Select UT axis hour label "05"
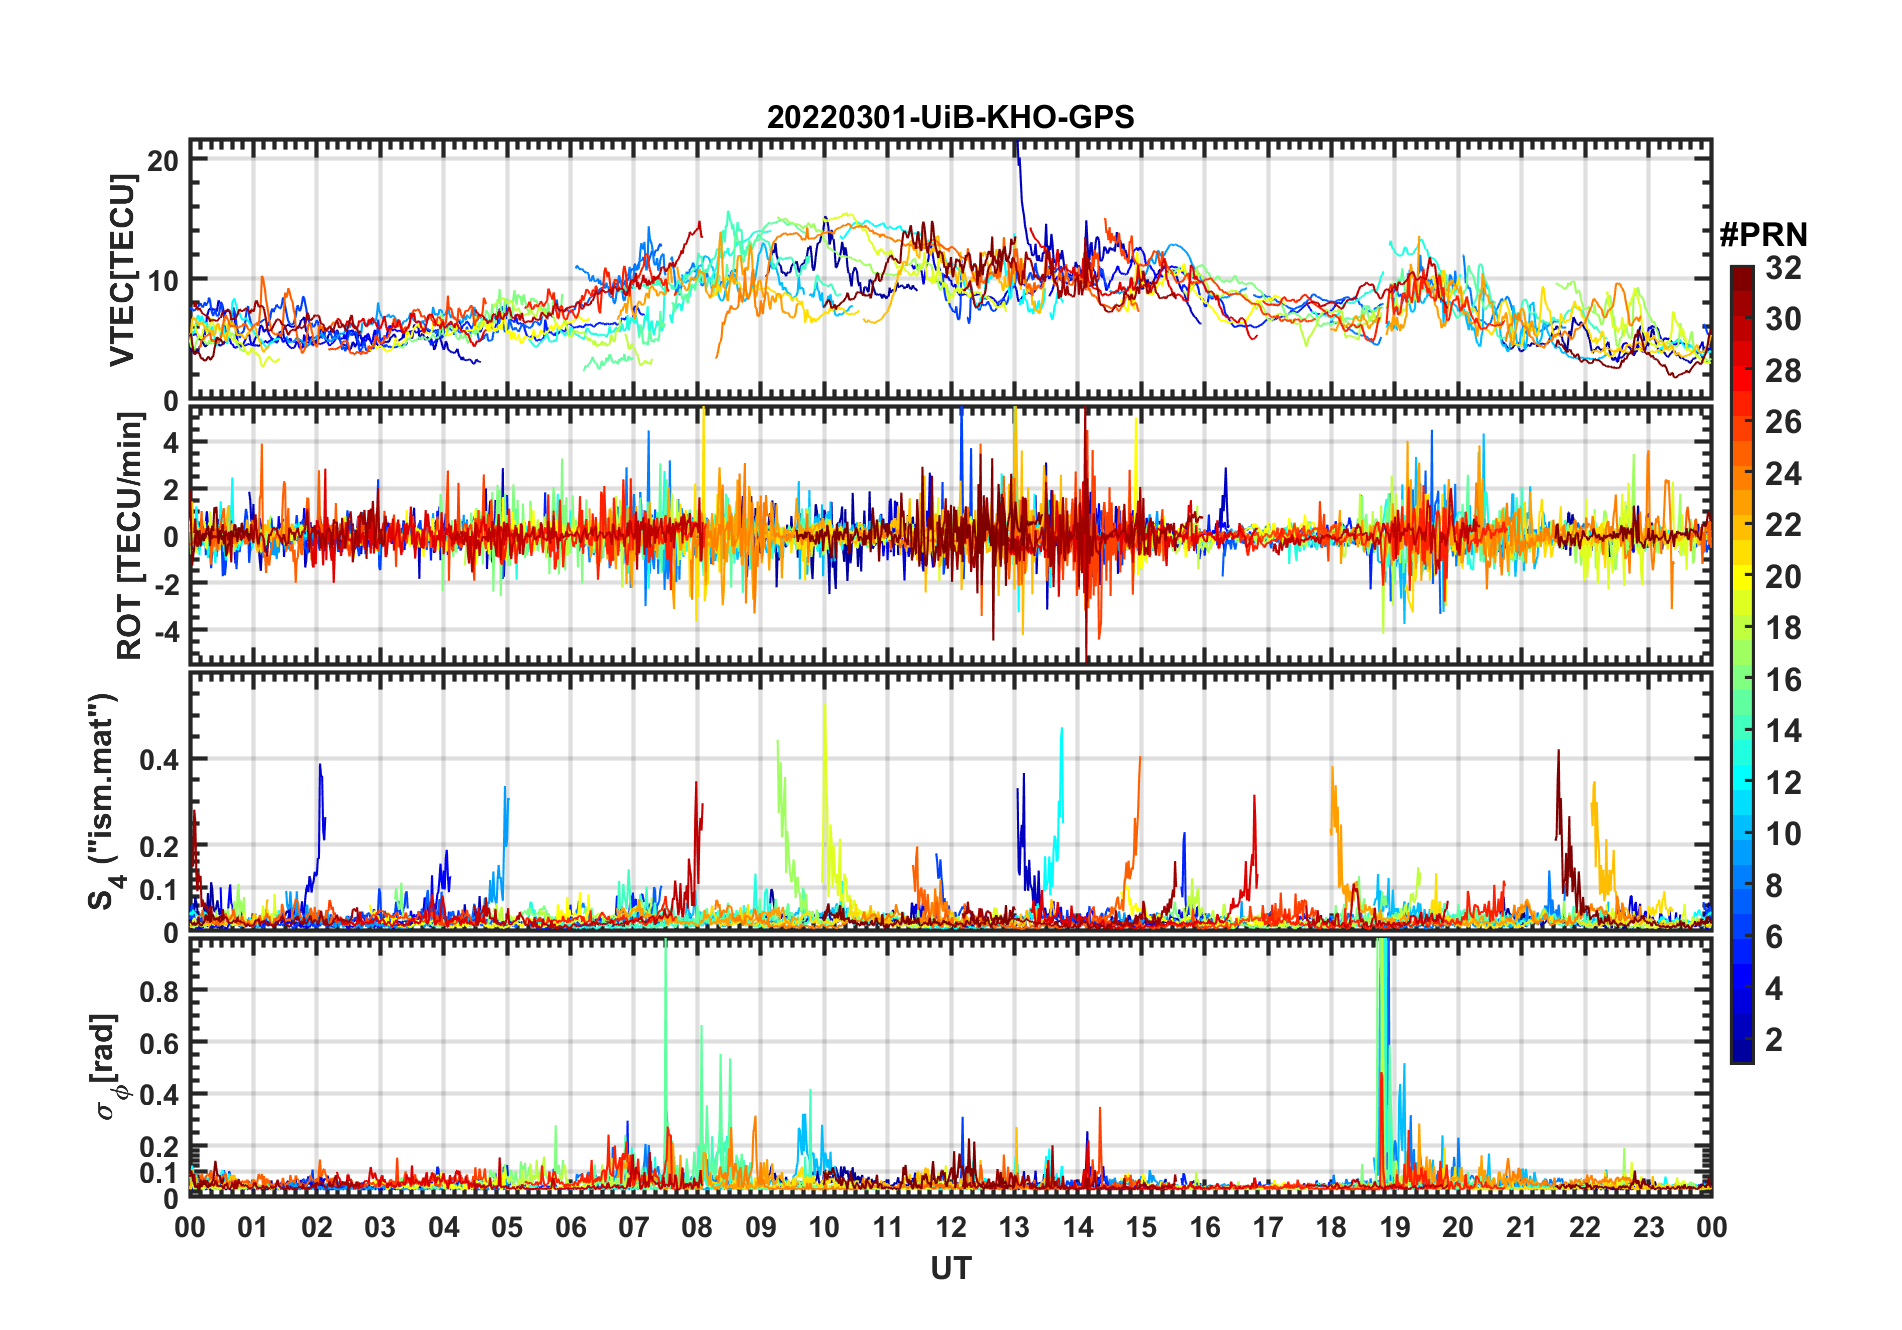The image size is (1902, 1330). point(507,1227)
